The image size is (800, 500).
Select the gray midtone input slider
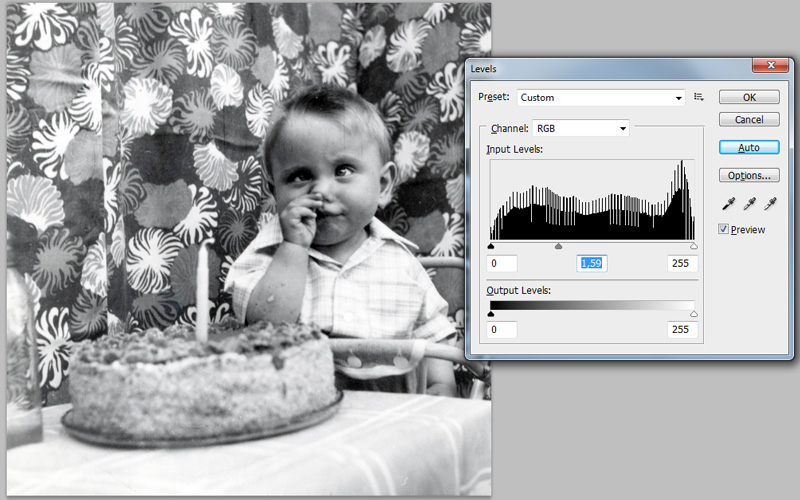click(x=558, y=246)
